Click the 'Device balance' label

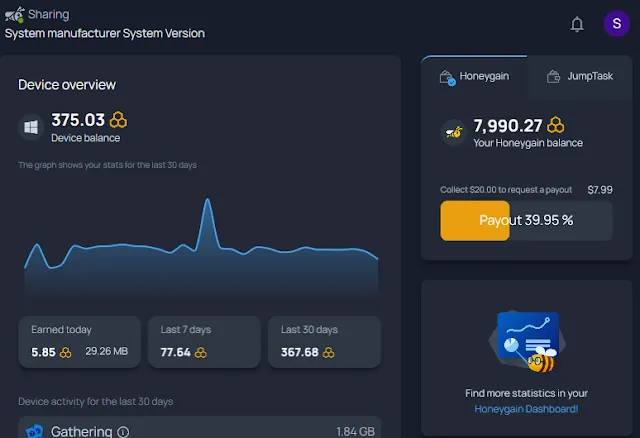pos(86,138)
